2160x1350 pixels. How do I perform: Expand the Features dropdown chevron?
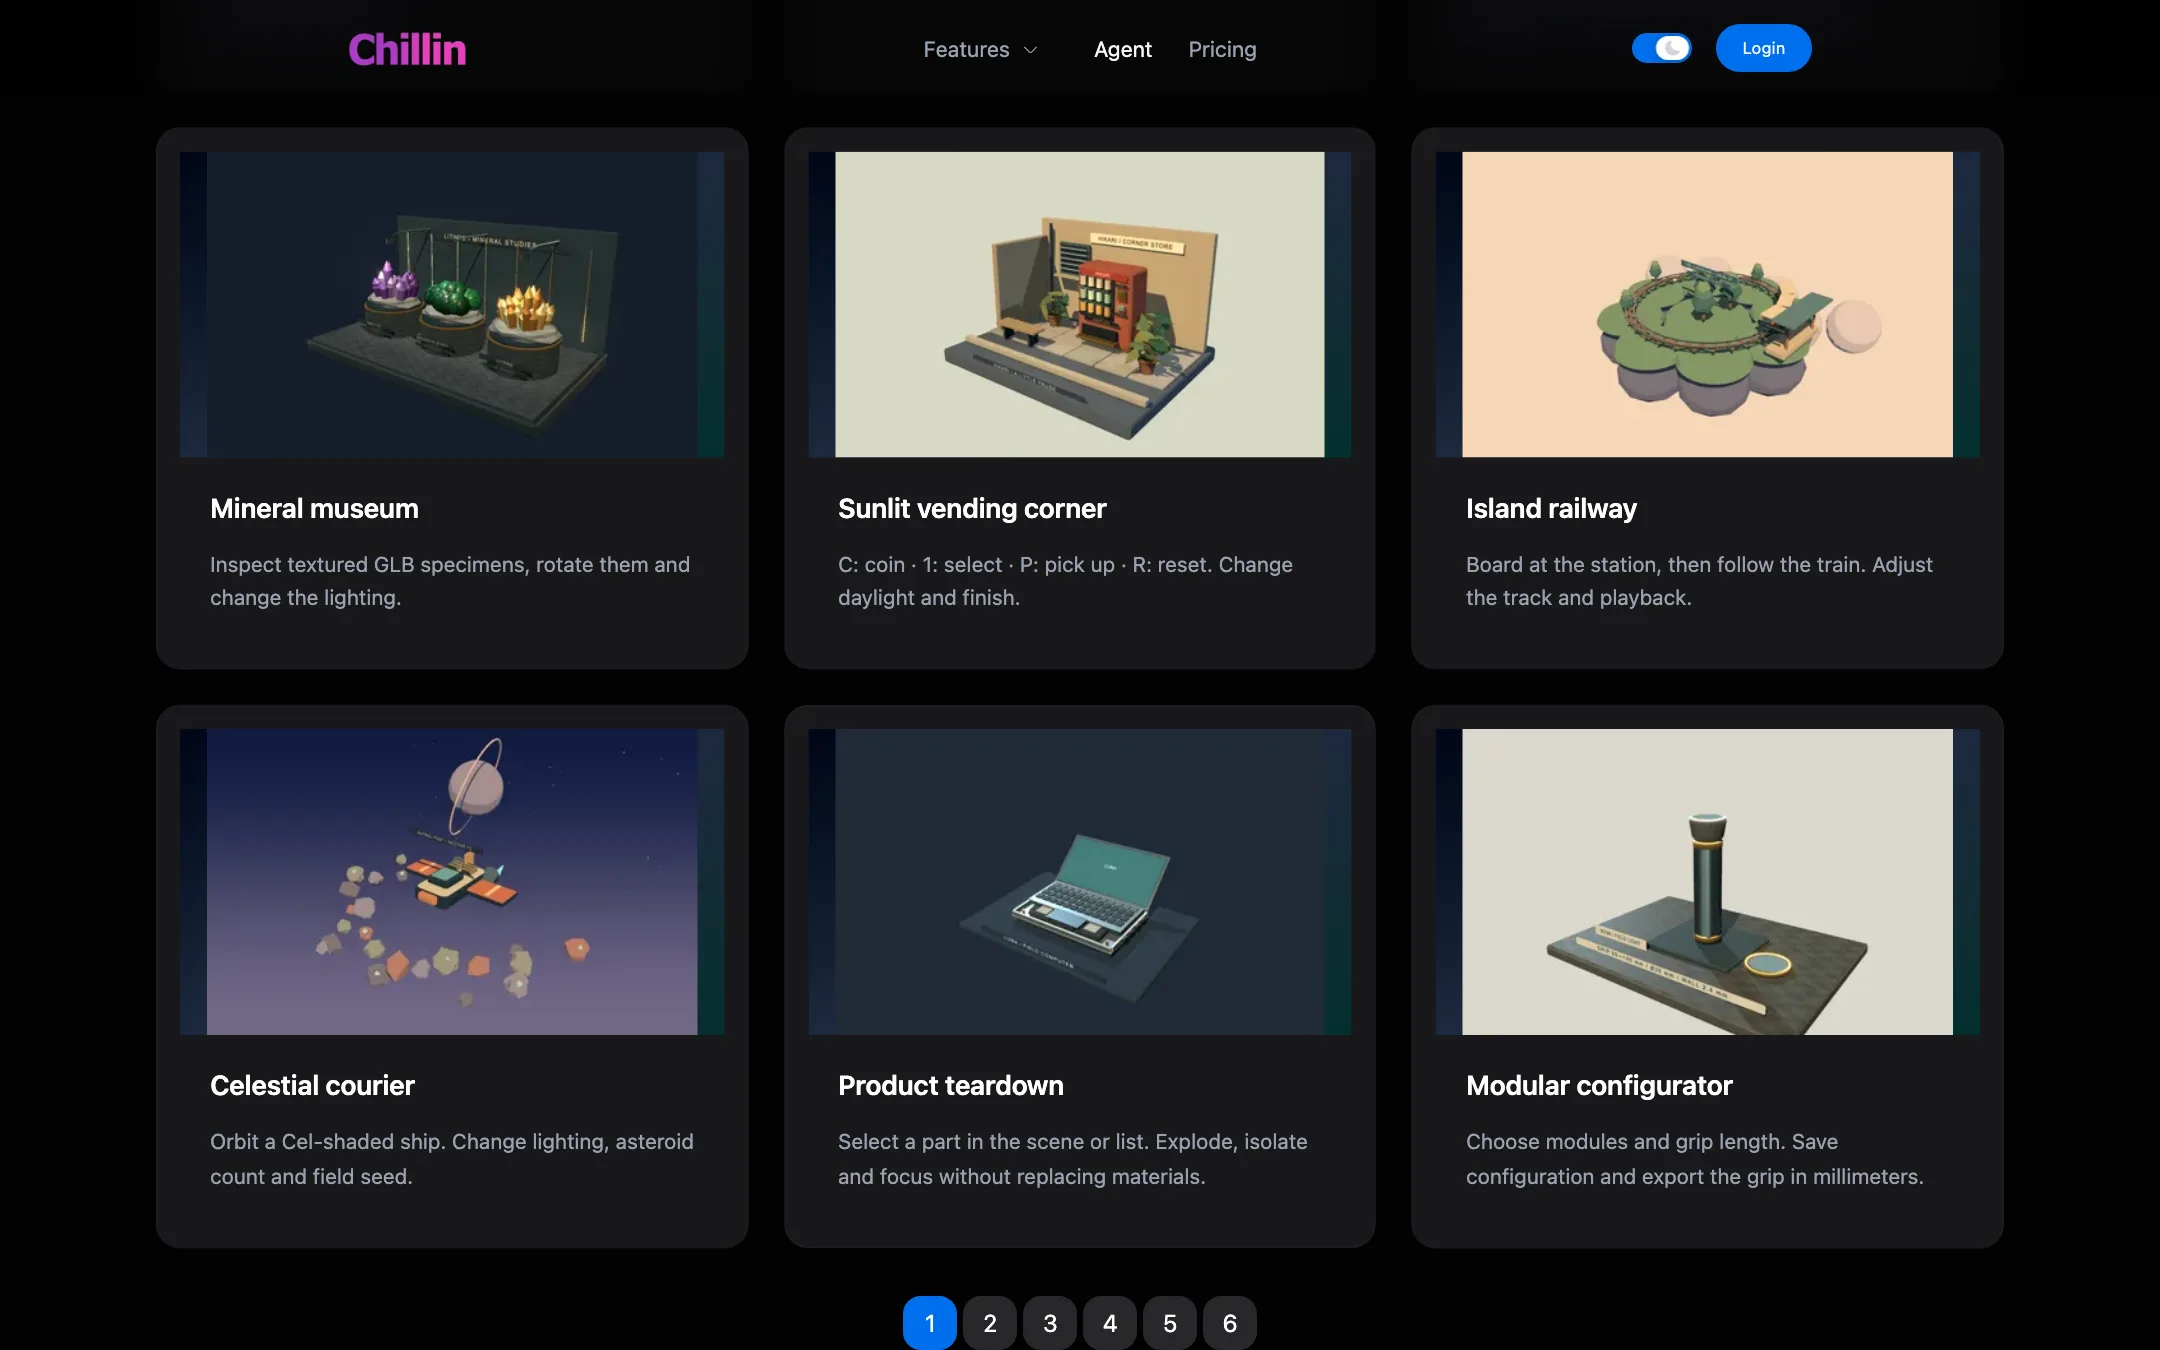tap(1030, 50)
